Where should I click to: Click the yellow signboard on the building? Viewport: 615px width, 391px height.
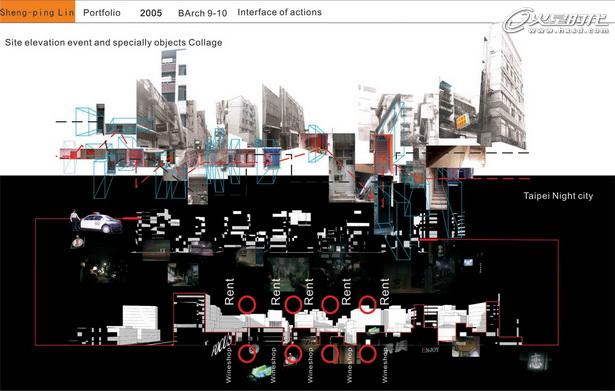click(x=462, y=121)
